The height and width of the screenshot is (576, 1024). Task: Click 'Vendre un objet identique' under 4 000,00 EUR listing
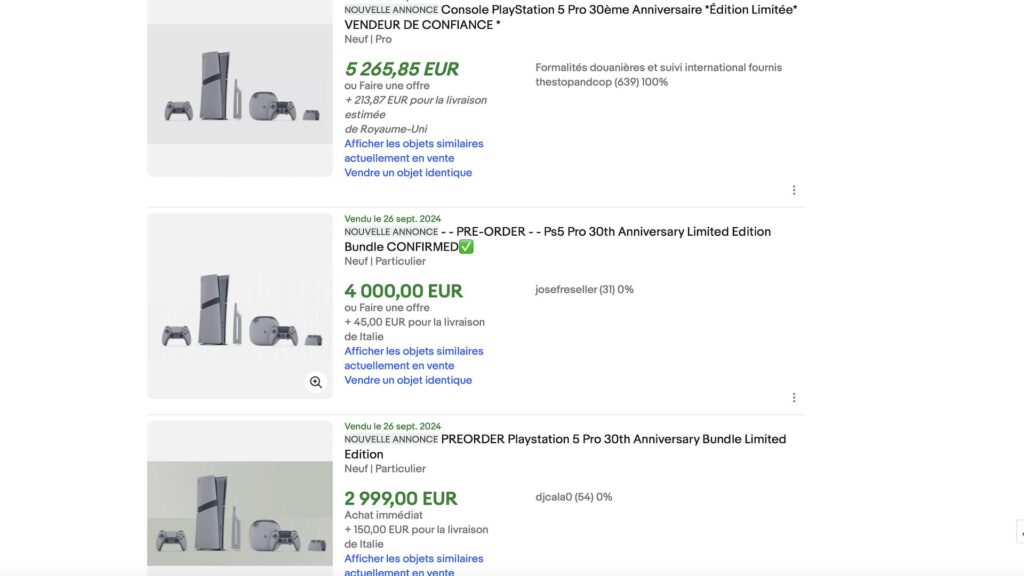coord(408,380)
